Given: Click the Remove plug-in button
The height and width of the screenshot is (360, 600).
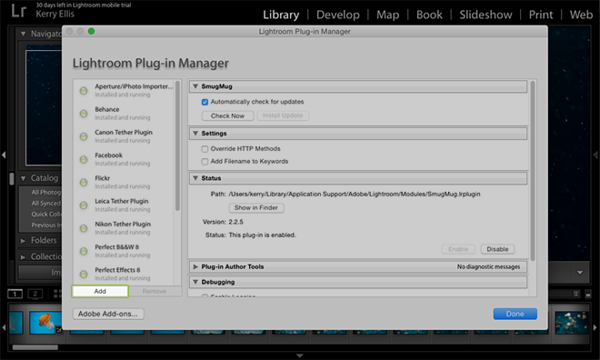Looking at the screenshot, I should tap(154, 291).
